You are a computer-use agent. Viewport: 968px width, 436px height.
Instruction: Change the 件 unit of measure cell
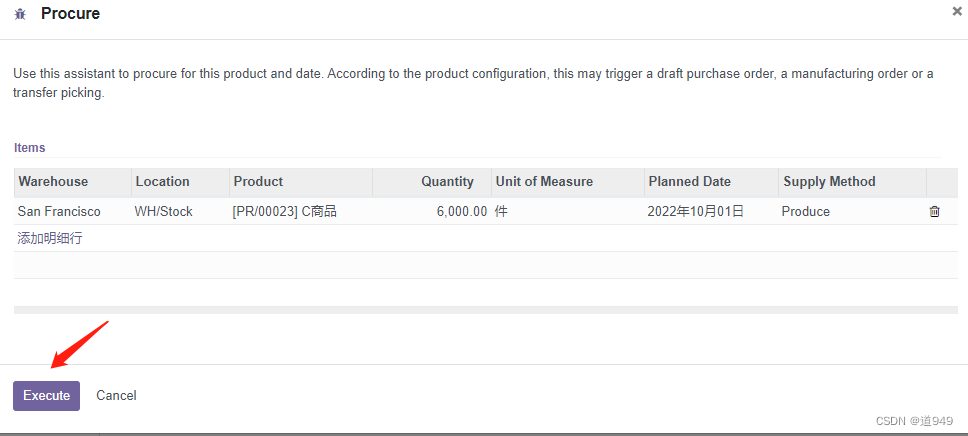coord(568,211)
